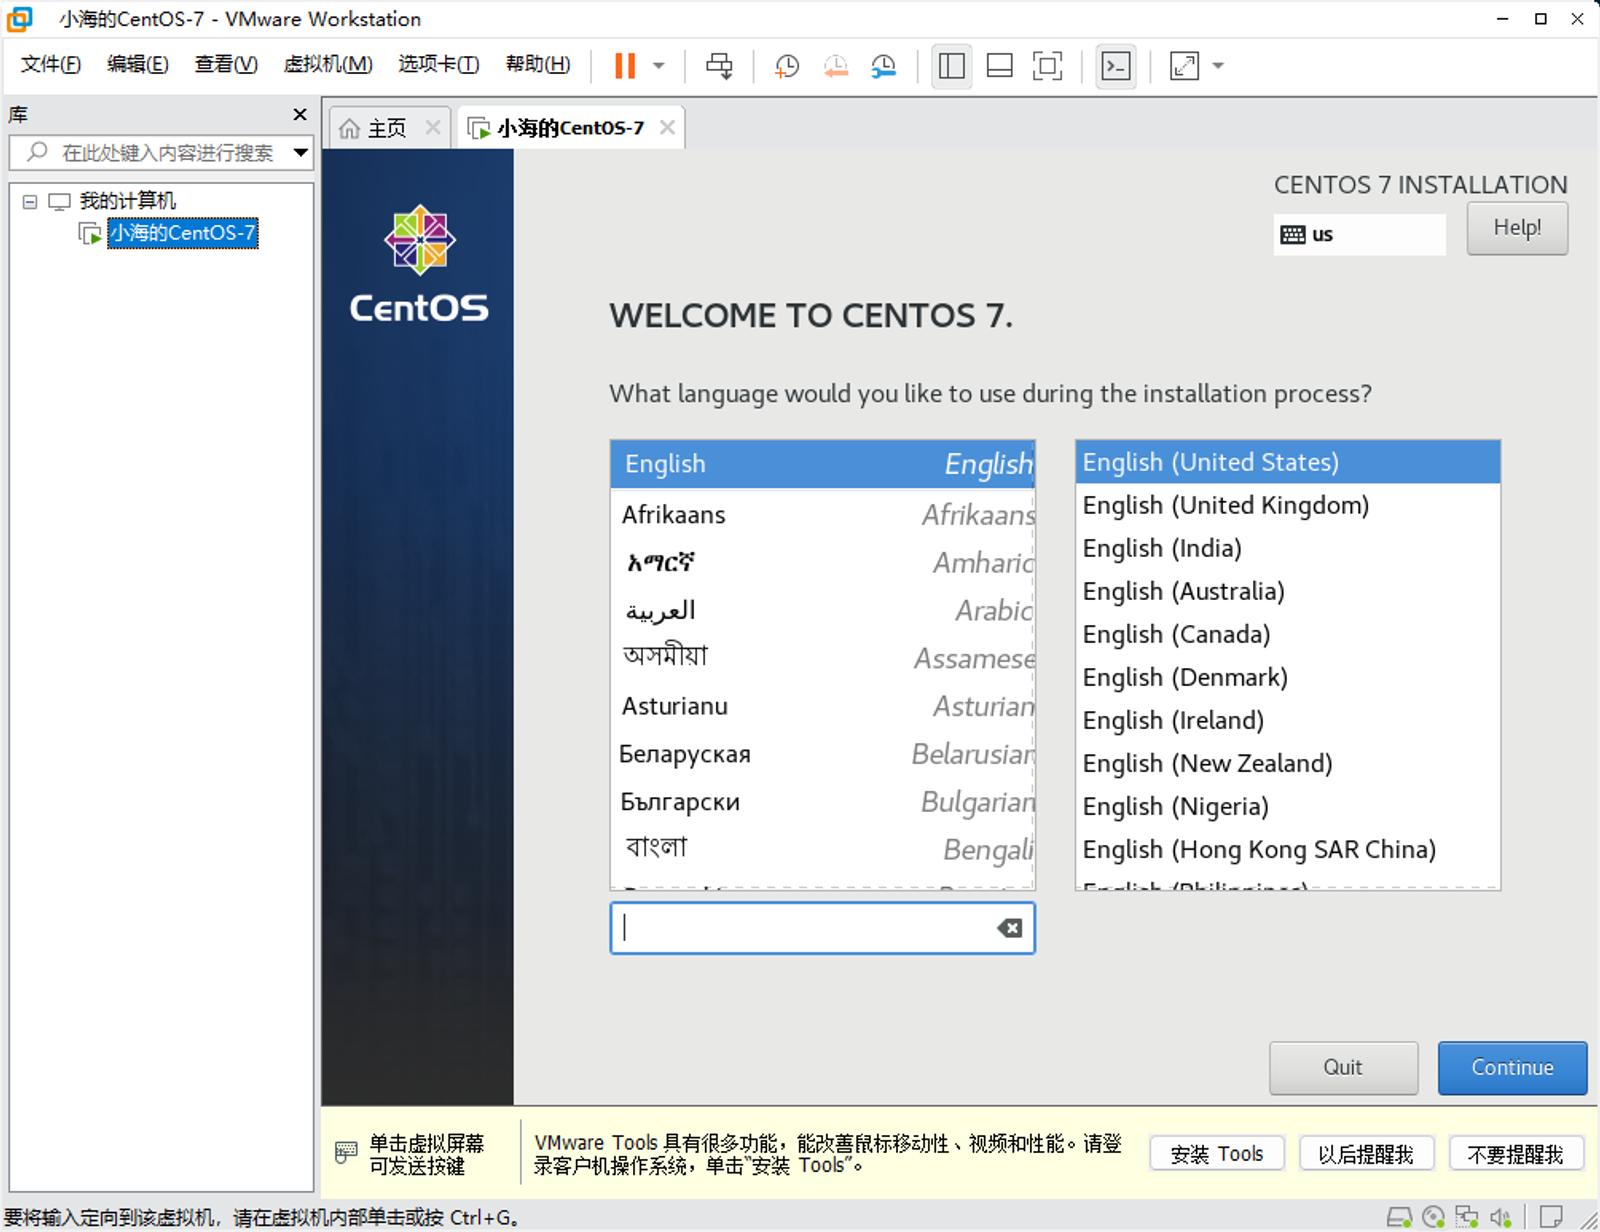Choose English (India) locale
The height and width of the screenshot is (1232, 1600).
pyautogui.click(x=1288, y=548)
